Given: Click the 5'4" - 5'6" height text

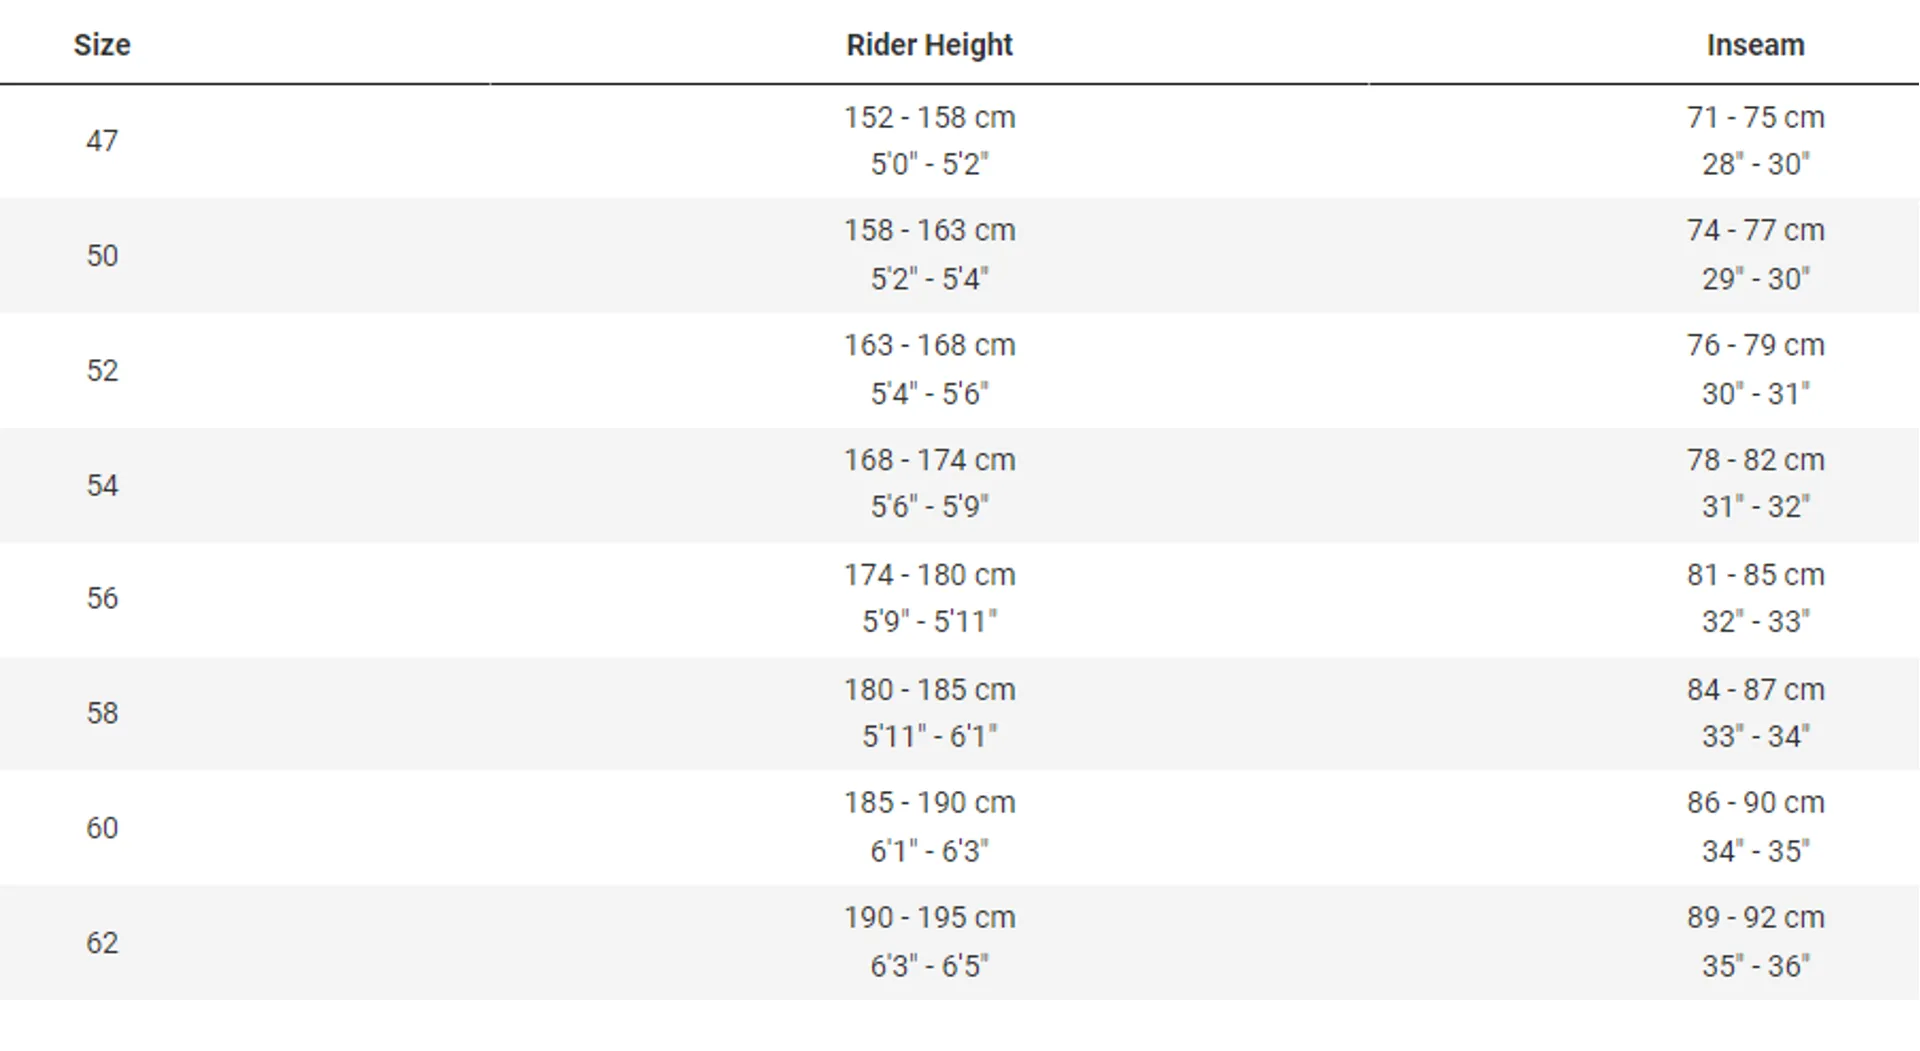Looking at the screenshot, I should pos(929,394).
